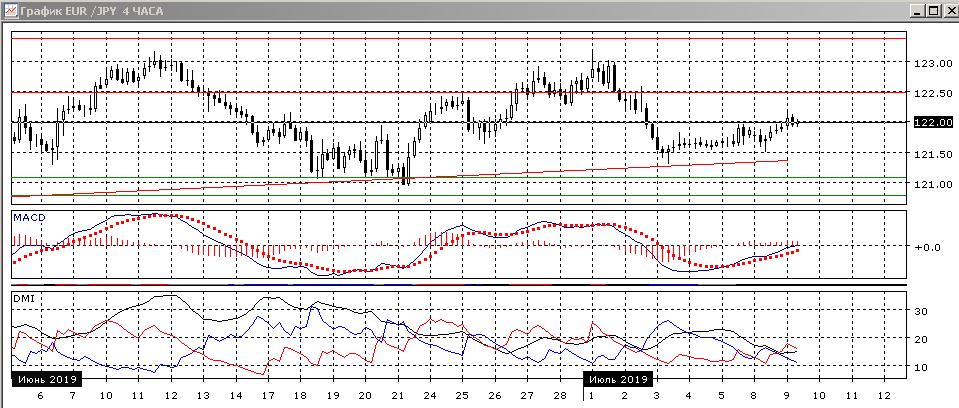
Task: Click the +0.0 MACD axis label
Action: [x=927, y=246]
